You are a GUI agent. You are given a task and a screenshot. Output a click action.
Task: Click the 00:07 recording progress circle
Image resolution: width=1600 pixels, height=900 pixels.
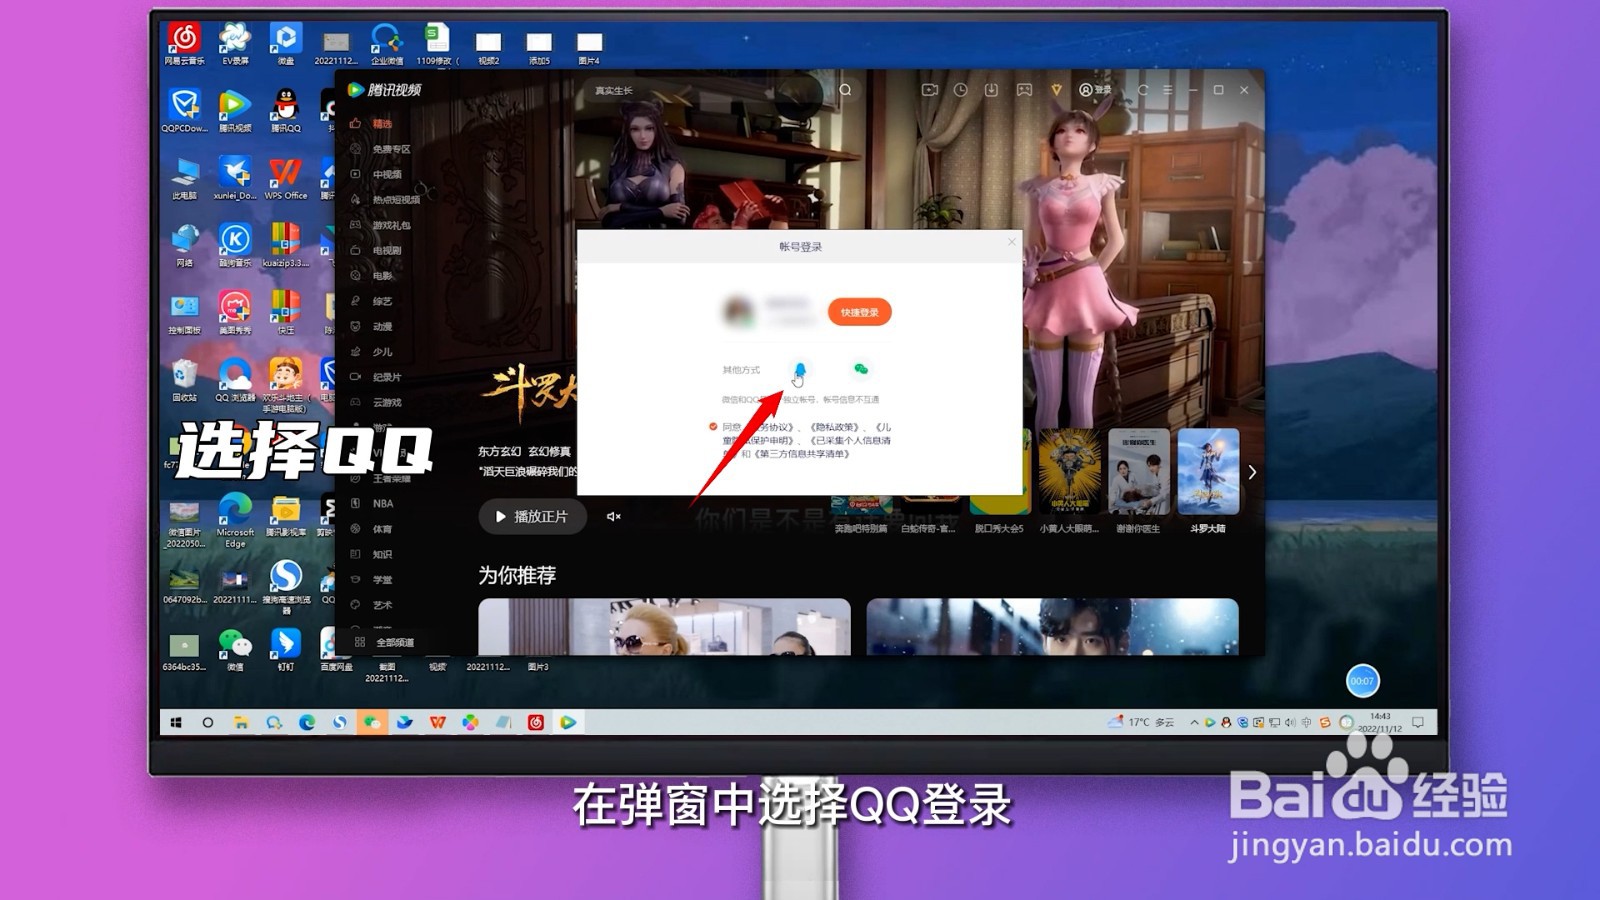[1364, 680]
